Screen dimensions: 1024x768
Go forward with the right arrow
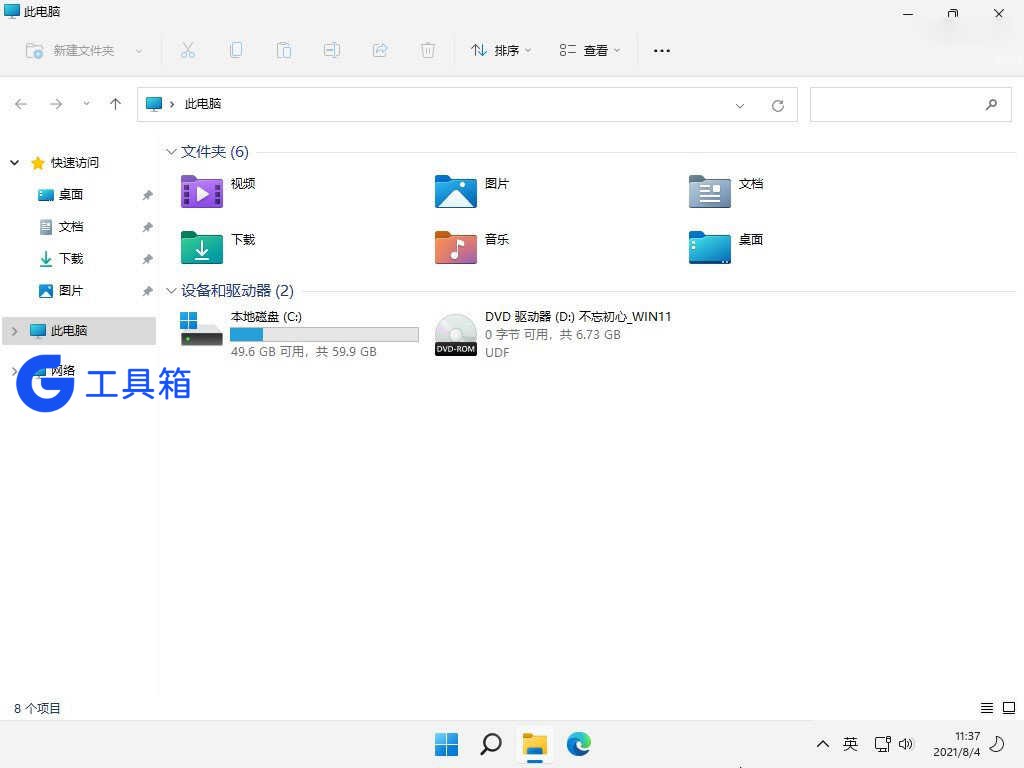click(x=56, y=104)
